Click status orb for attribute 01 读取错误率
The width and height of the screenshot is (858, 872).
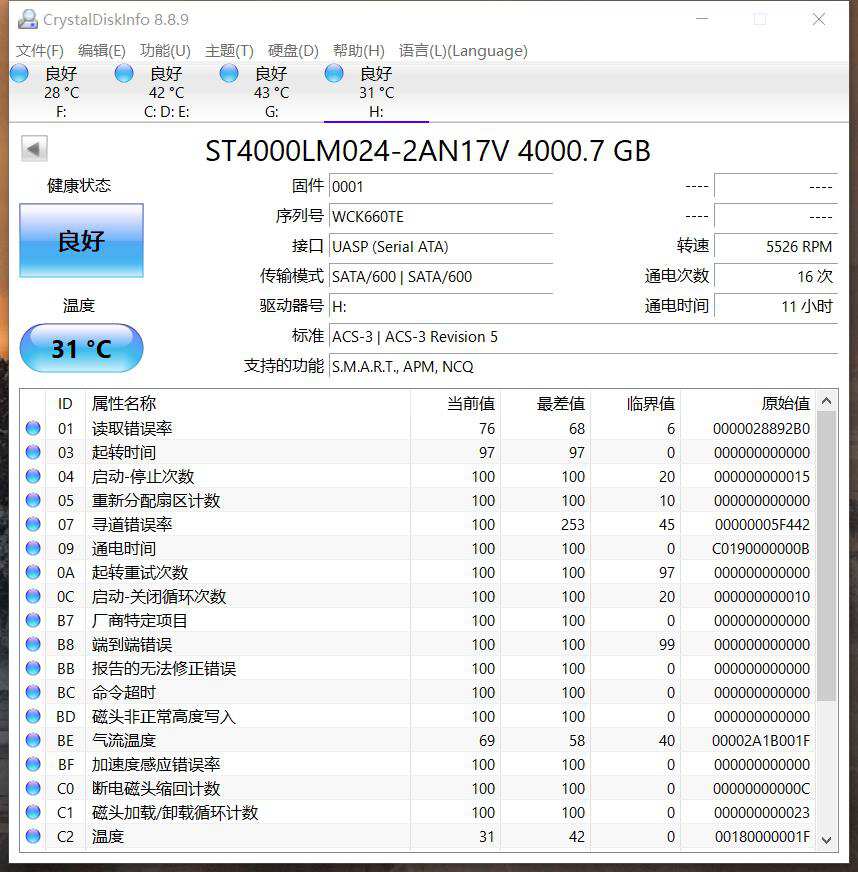coord(33,428)
